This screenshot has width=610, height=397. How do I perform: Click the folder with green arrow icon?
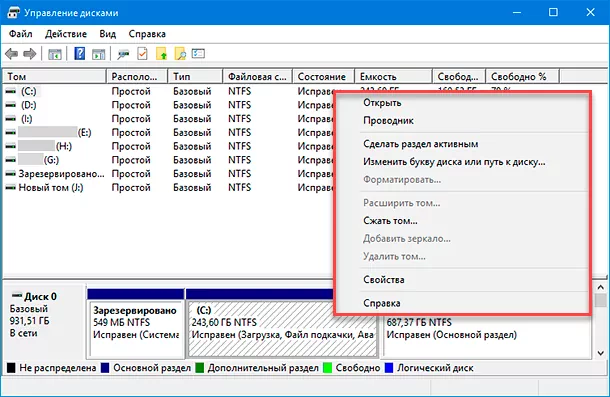pyautogui.click(x=161, y=54)
